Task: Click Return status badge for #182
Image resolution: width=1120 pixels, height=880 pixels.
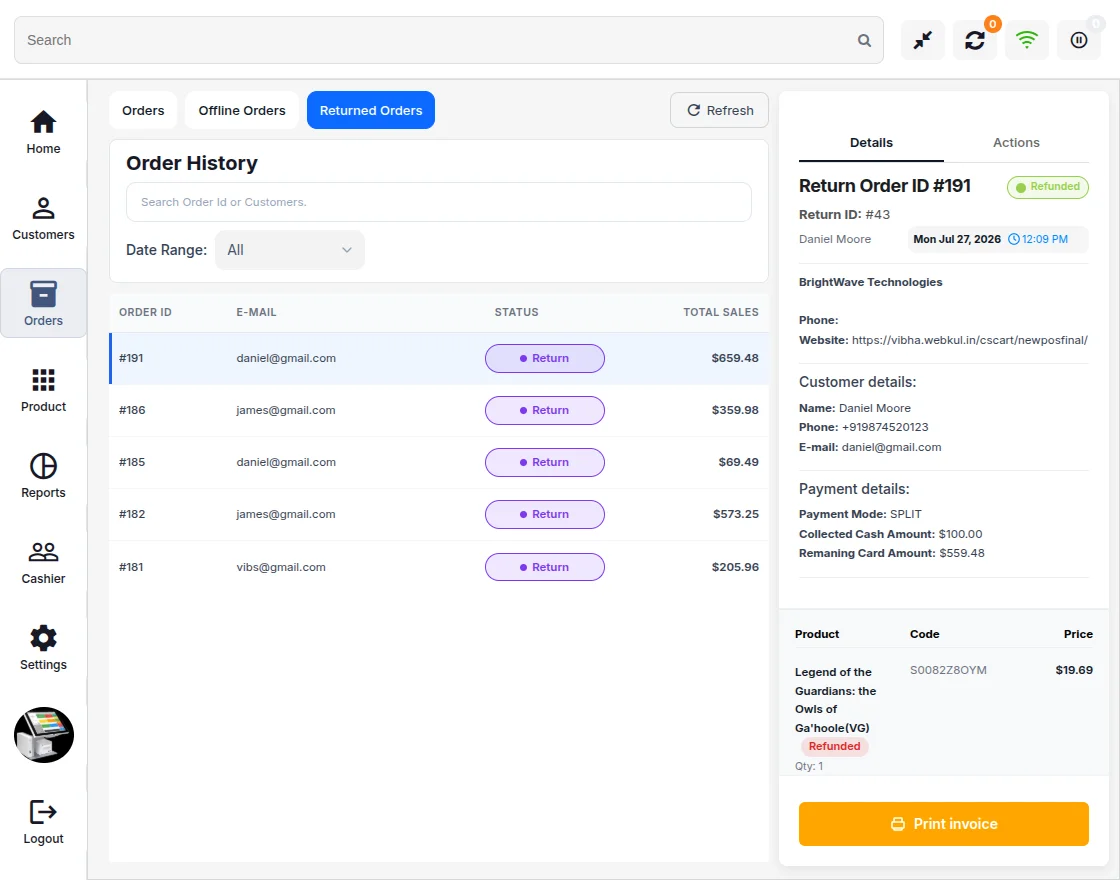Action: tap(545, 514)
